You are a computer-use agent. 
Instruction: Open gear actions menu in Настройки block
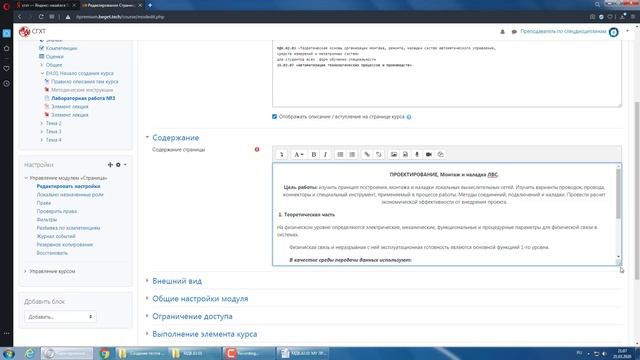[x=121, y=164]
